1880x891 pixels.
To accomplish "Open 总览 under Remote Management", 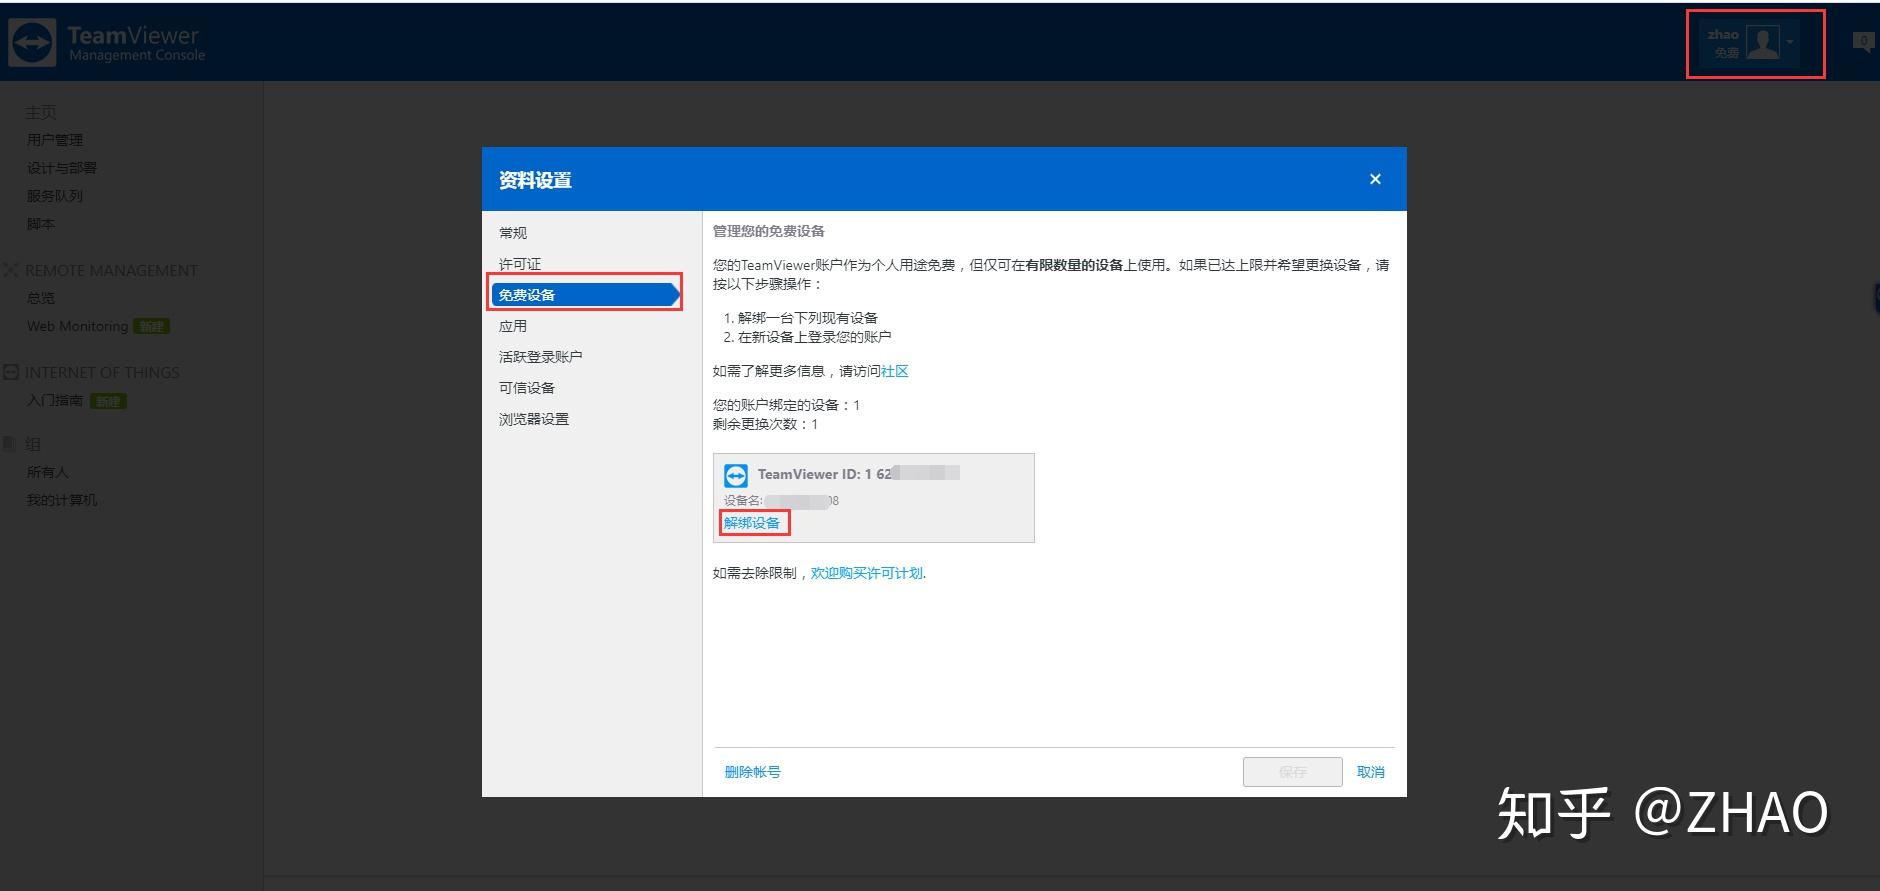I will click(41, 298).
